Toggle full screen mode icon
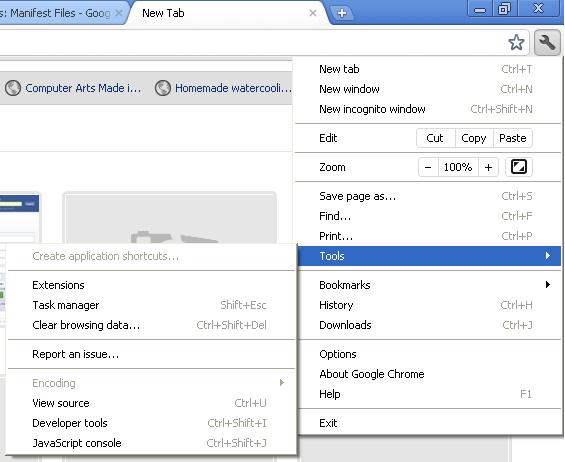Screen dimensions: 565x462 pos(519,167)
